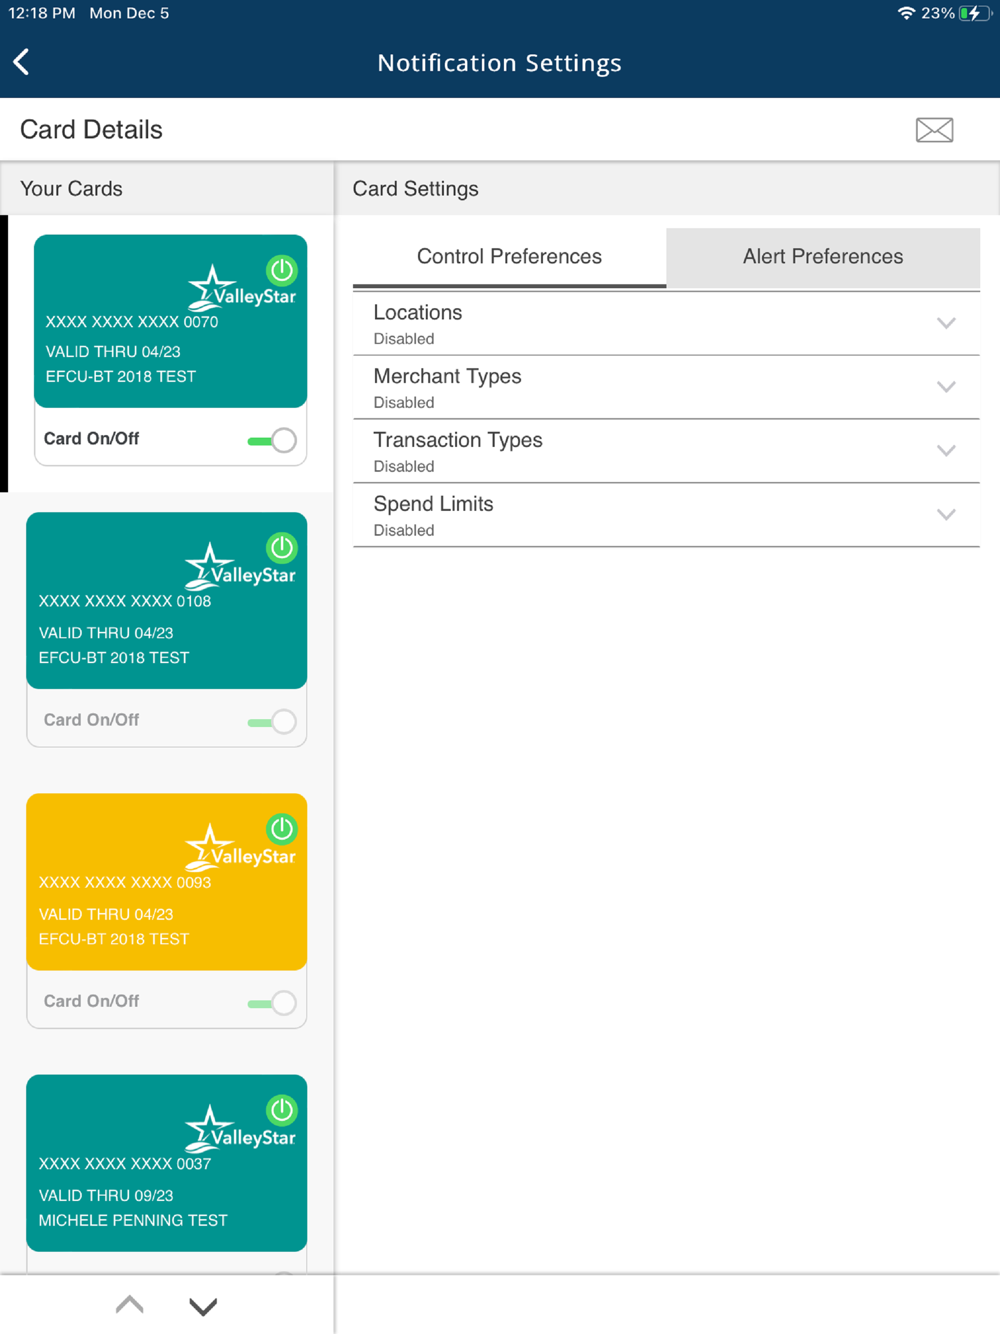
Task: Tap power icon on card 0070
Action: pos(282,270)
